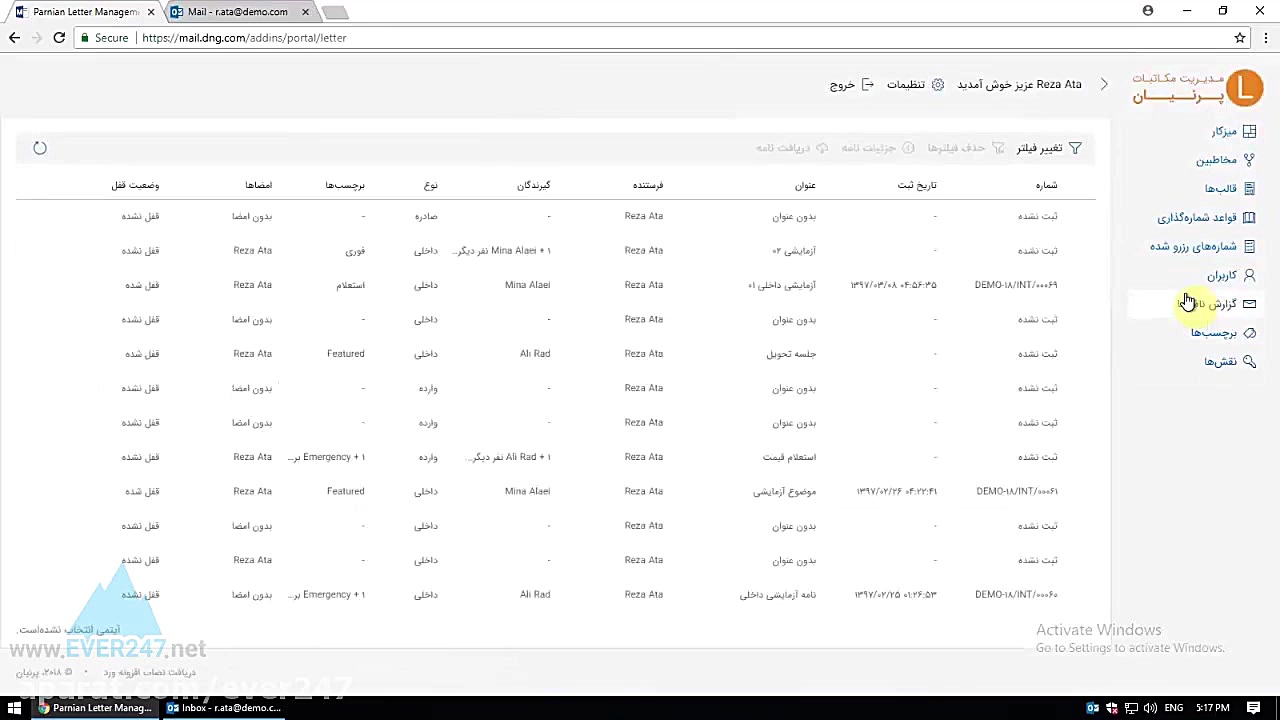This screenshot has width=1280, height=720.
Task: Click the Chrome profile avatar icon
Action: click(1148, 11)
